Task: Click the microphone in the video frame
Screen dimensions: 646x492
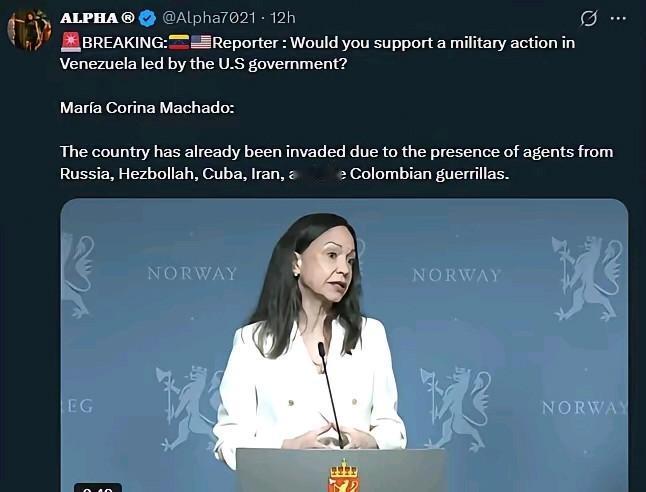Action: tap(331, 395)
